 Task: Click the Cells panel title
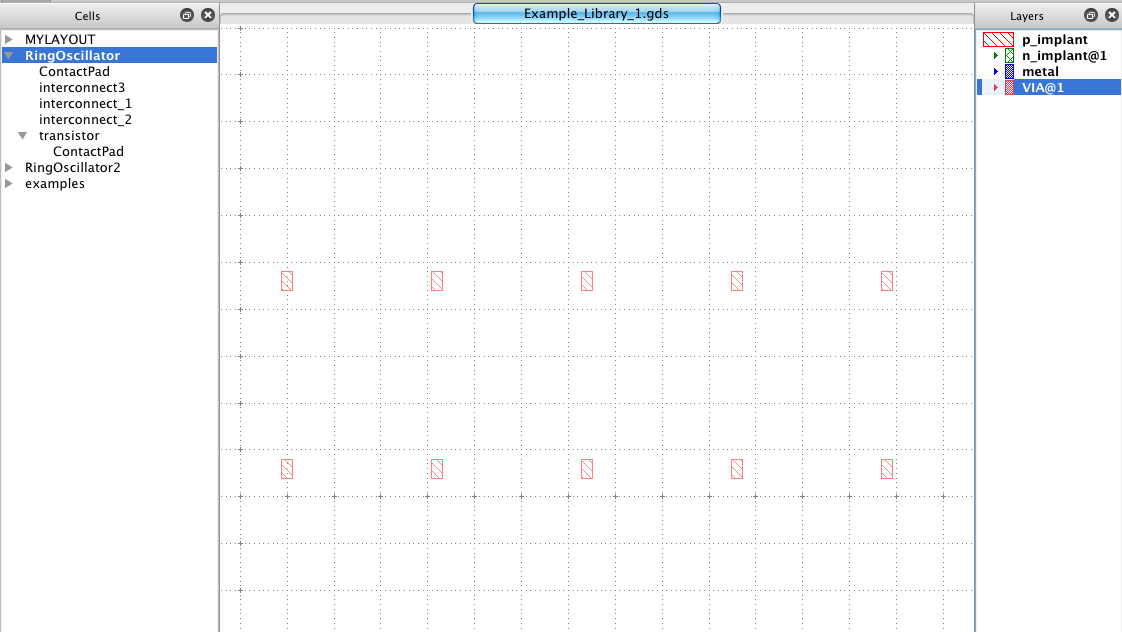87,16
